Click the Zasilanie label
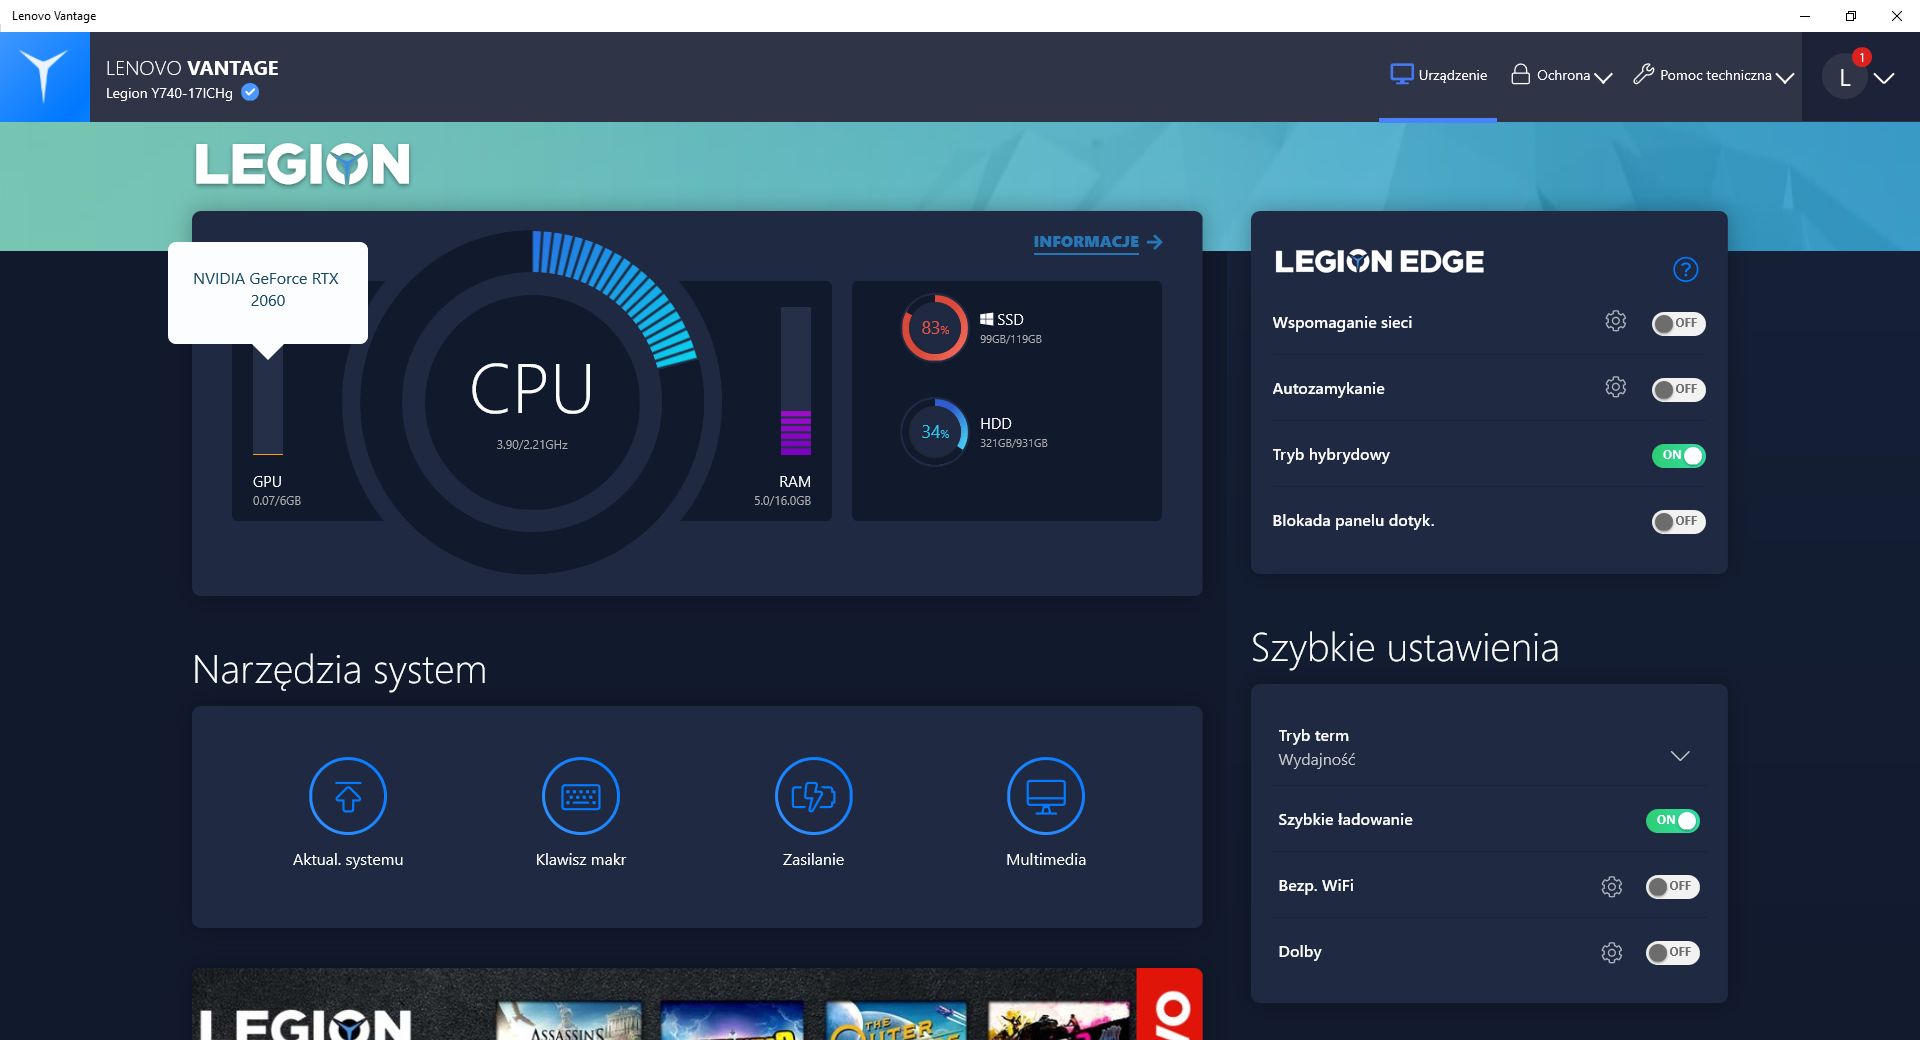This screenshot has height=1040, width=1920. (x=813, y=859)
